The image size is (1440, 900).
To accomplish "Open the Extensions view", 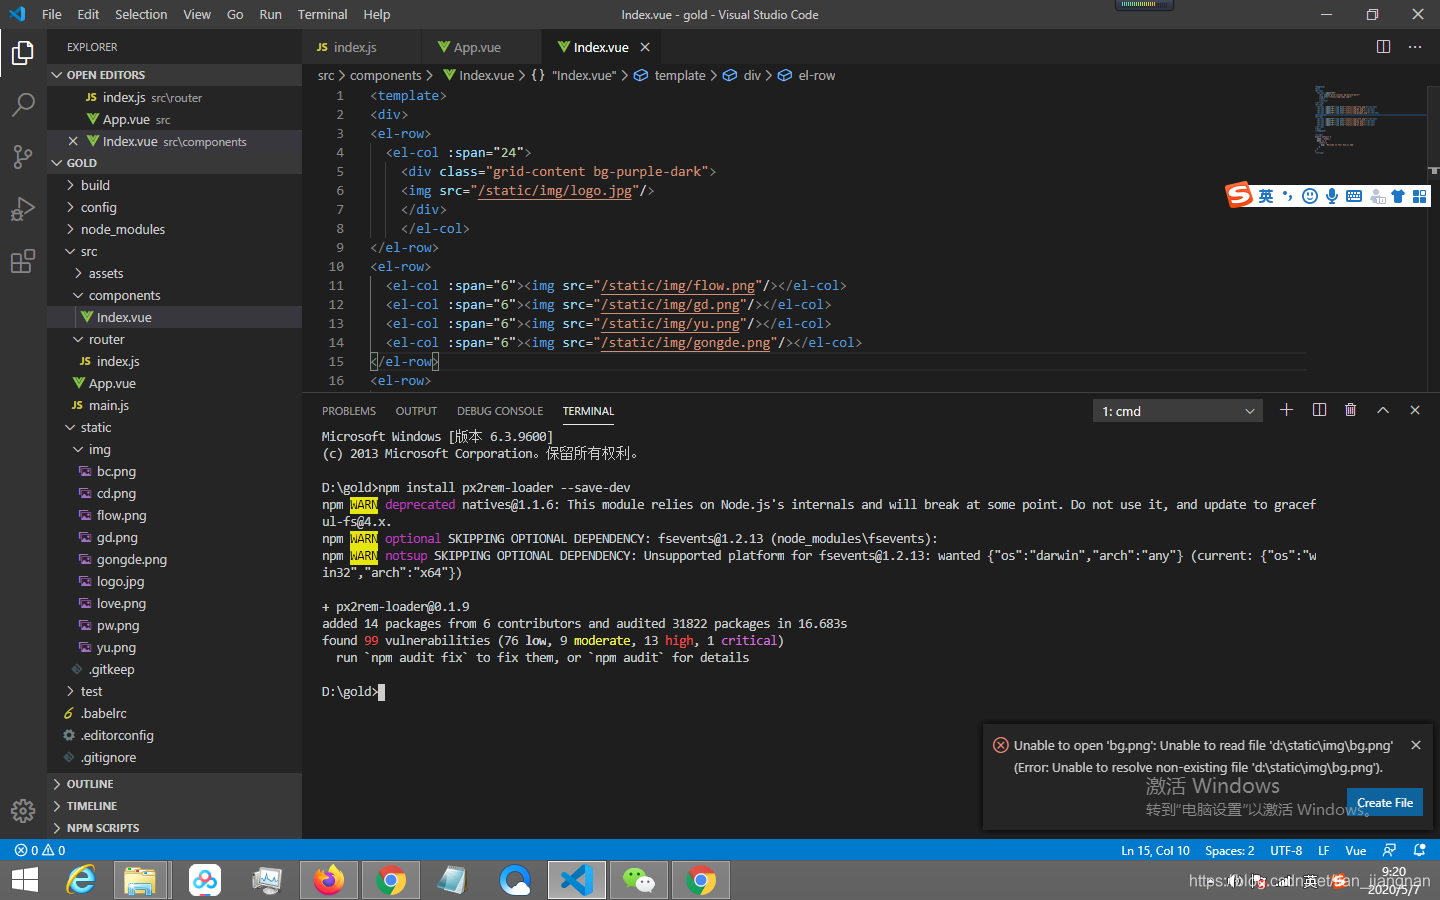I will 23,261.
